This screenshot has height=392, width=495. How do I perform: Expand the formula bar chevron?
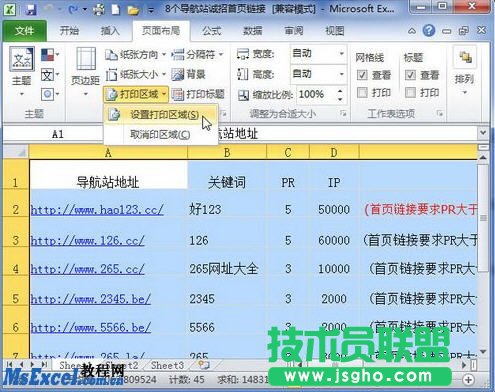click(x=483, y=133)
